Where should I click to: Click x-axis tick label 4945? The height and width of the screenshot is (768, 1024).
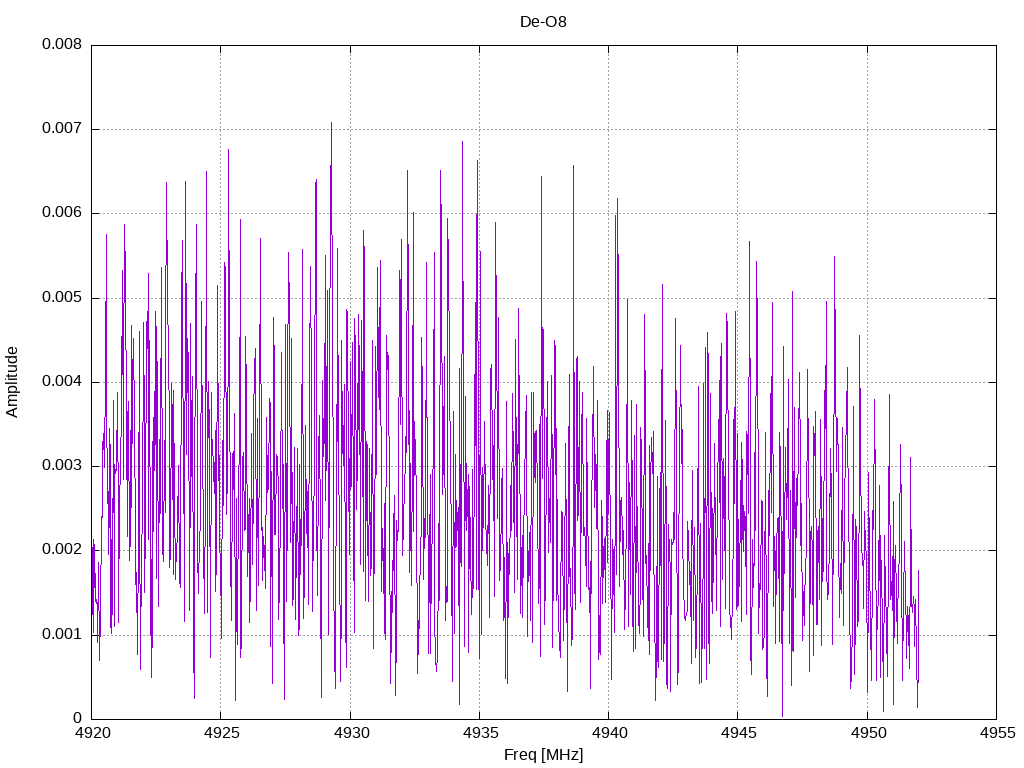click(739, 733)
